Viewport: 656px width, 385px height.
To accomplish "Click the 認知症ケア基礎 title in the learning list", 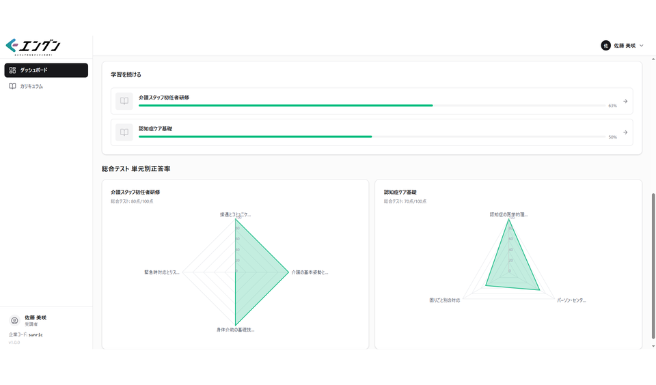I will tap(155, 128).
